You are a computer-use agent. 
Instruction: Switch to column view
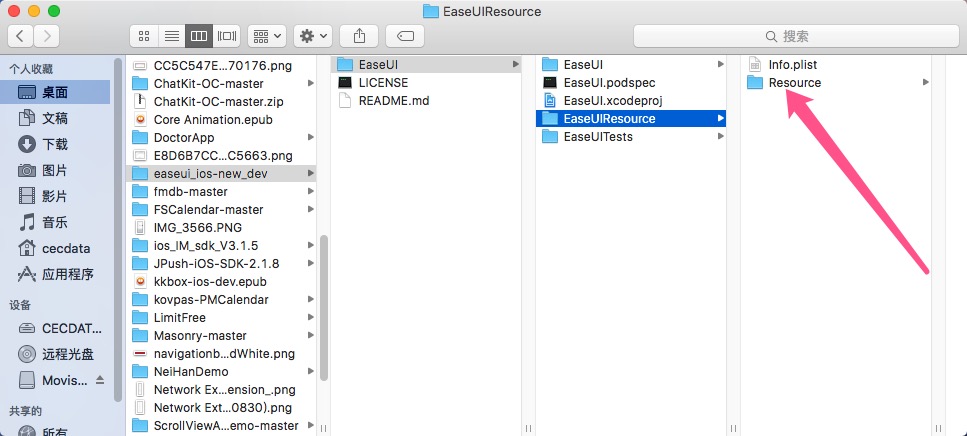click(199, 36)
